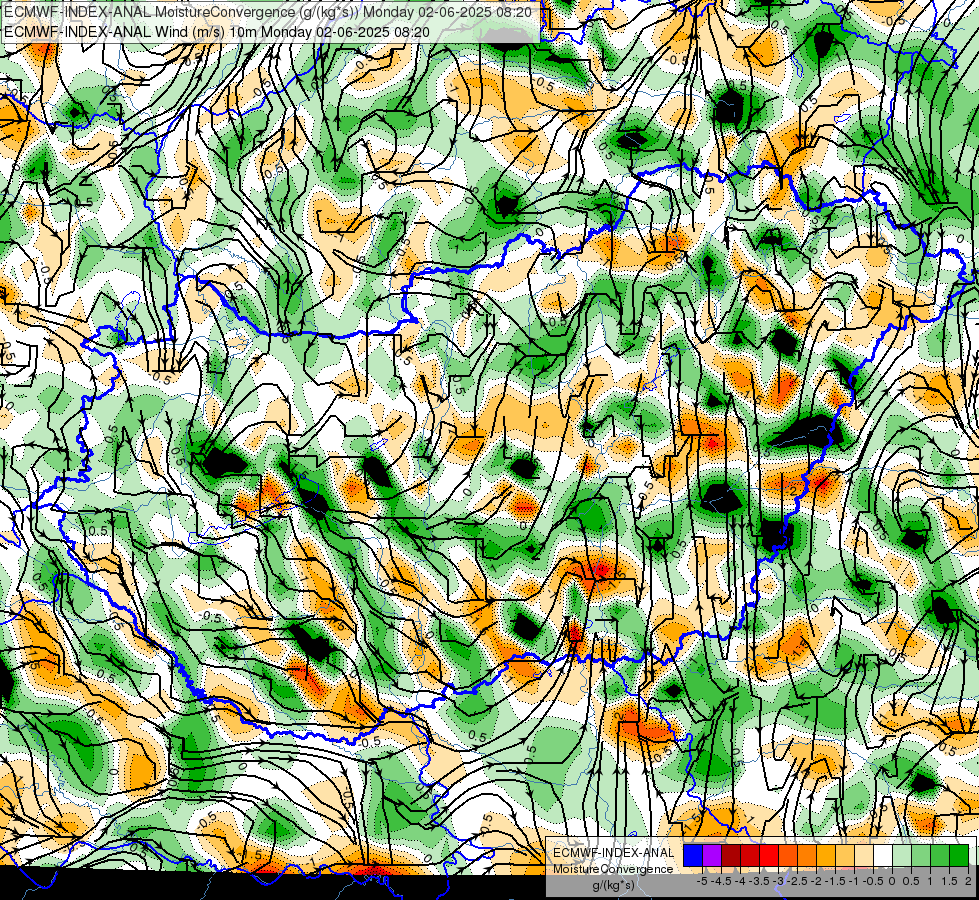The height and width of the screenshot is (900, 979).
Task: Click legend swatch between -3.5 and -3
Action: click(x=769, y=856)
